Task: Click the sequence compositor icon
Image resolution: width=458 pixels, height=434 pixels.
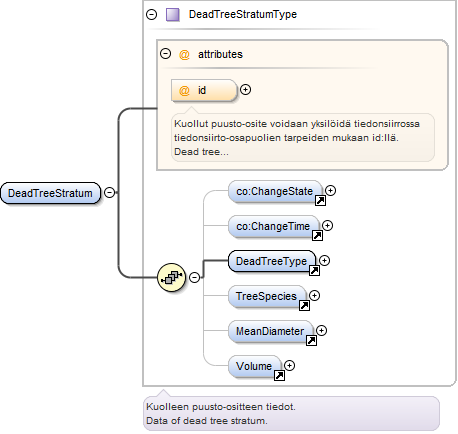Action: 171,277
